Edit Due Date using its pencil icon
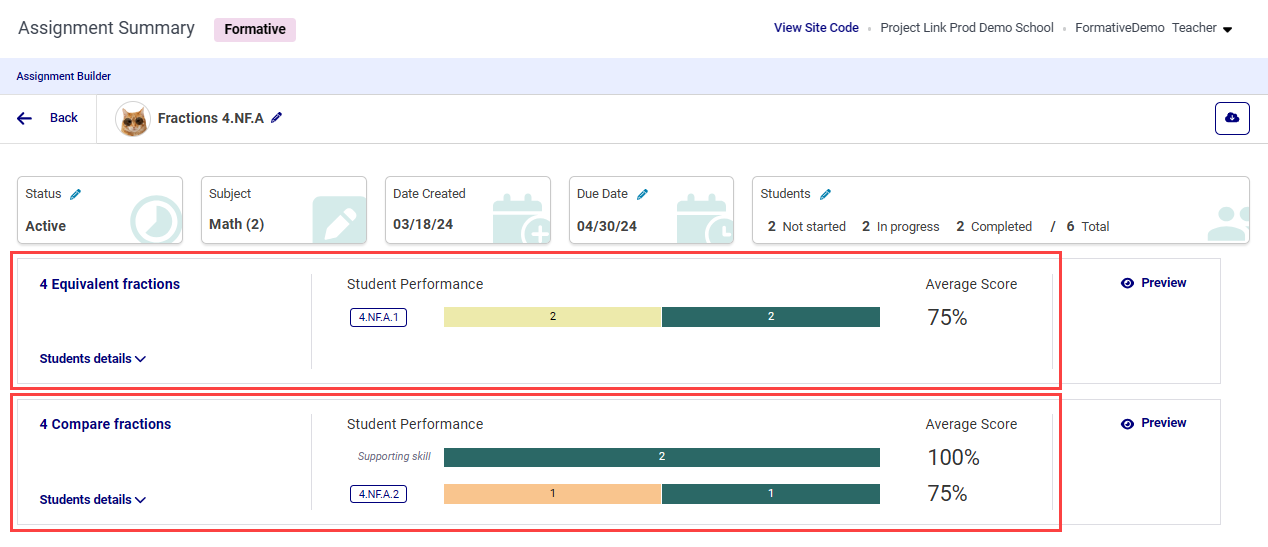Screen dimensions: 1268x547 (x=642, y=194)
